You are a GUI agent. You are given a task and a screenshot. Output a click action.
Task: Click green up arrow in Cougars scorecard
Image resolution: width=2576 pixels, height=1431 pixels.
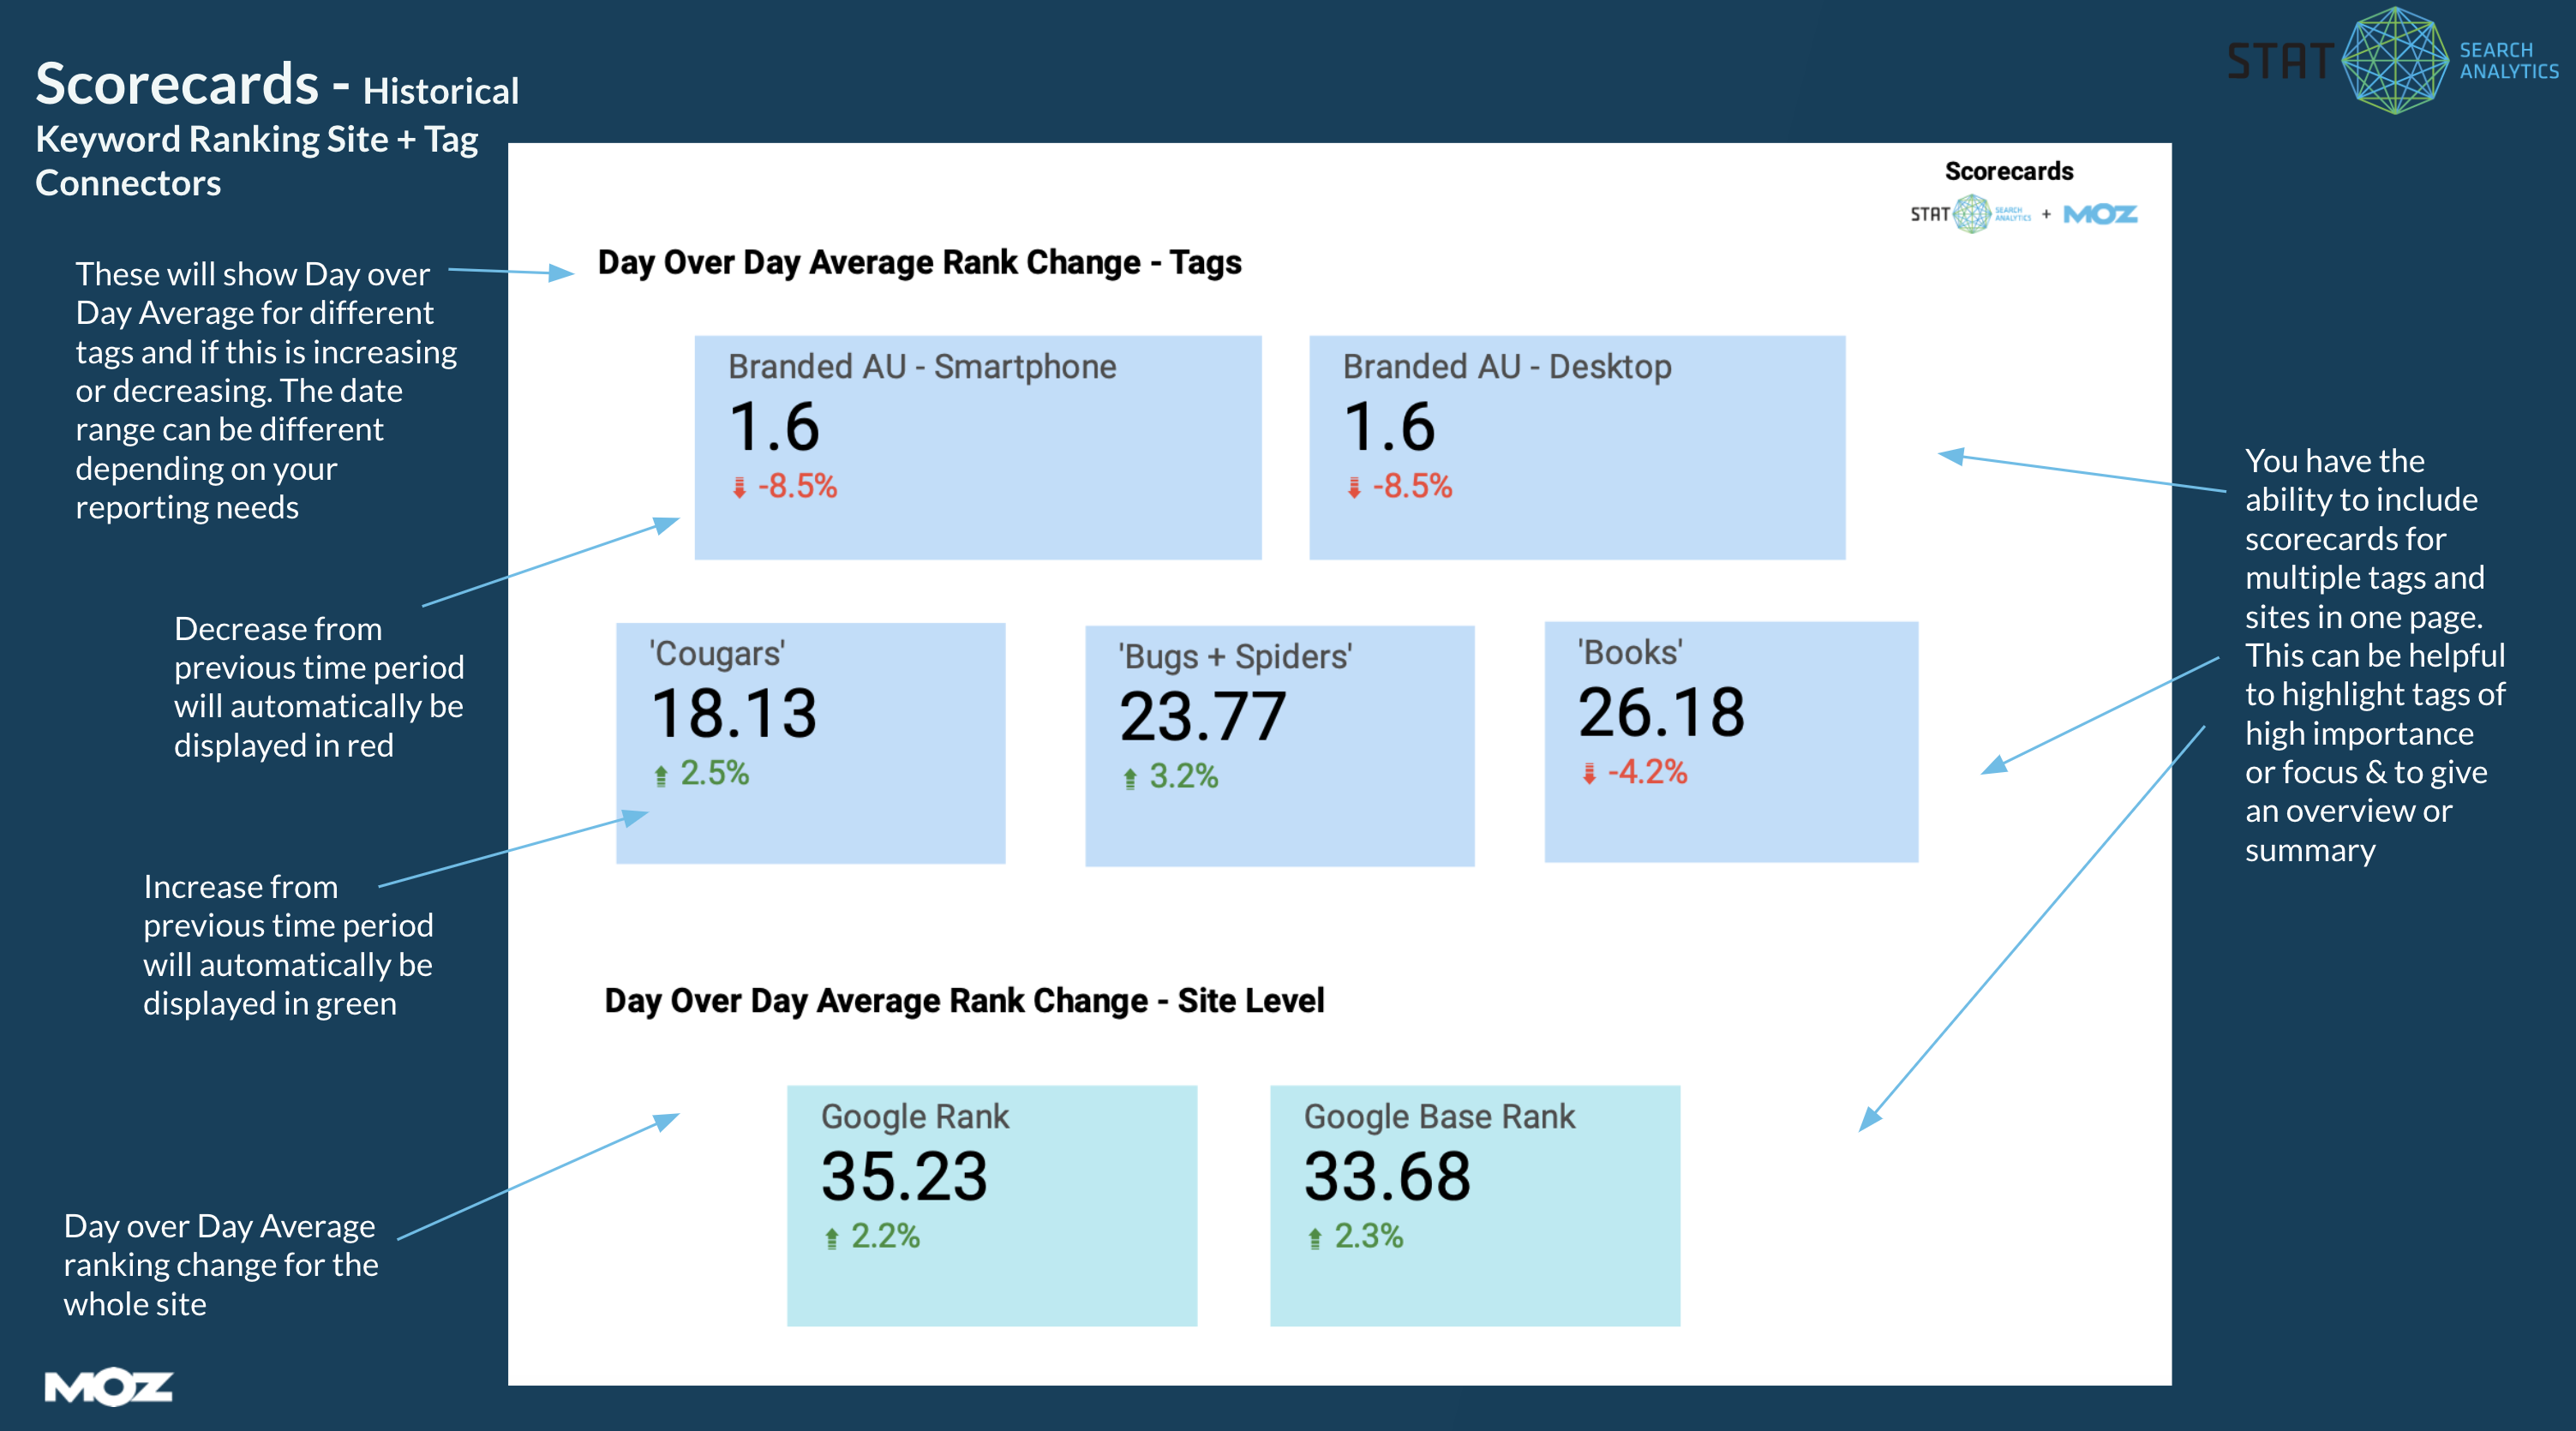(x=661, y=775)
